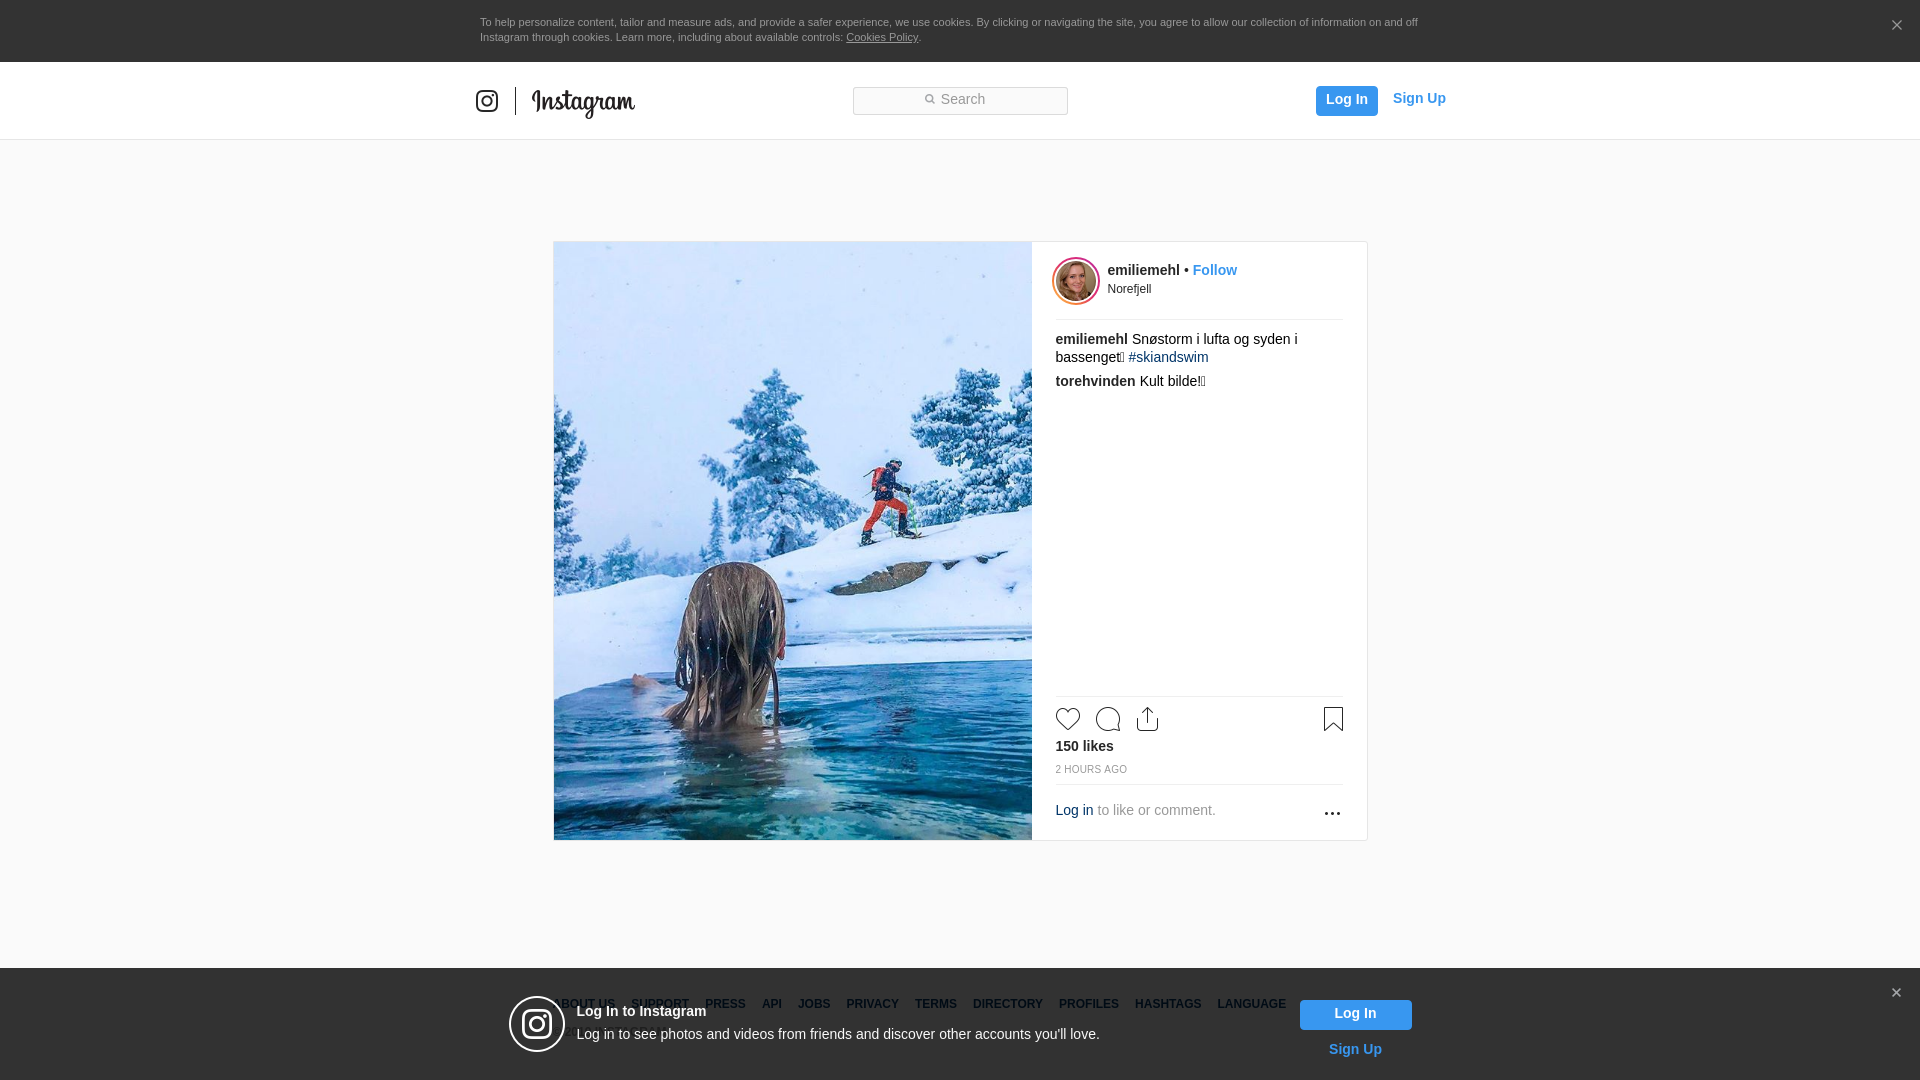This screenshot has width=1920, height=1080.
Task: Open the snowy pool post photo
Action: [x=792, y=541]
